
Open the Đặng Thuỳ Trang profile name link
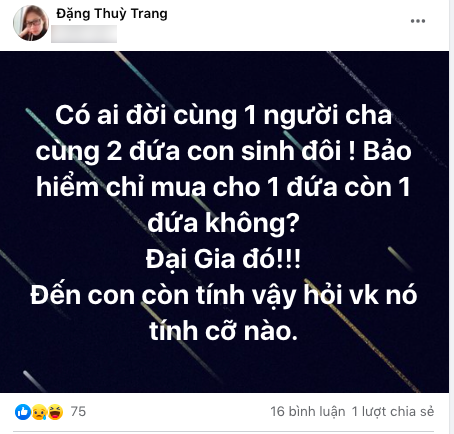pyautogui.click(x=112, y=14)
